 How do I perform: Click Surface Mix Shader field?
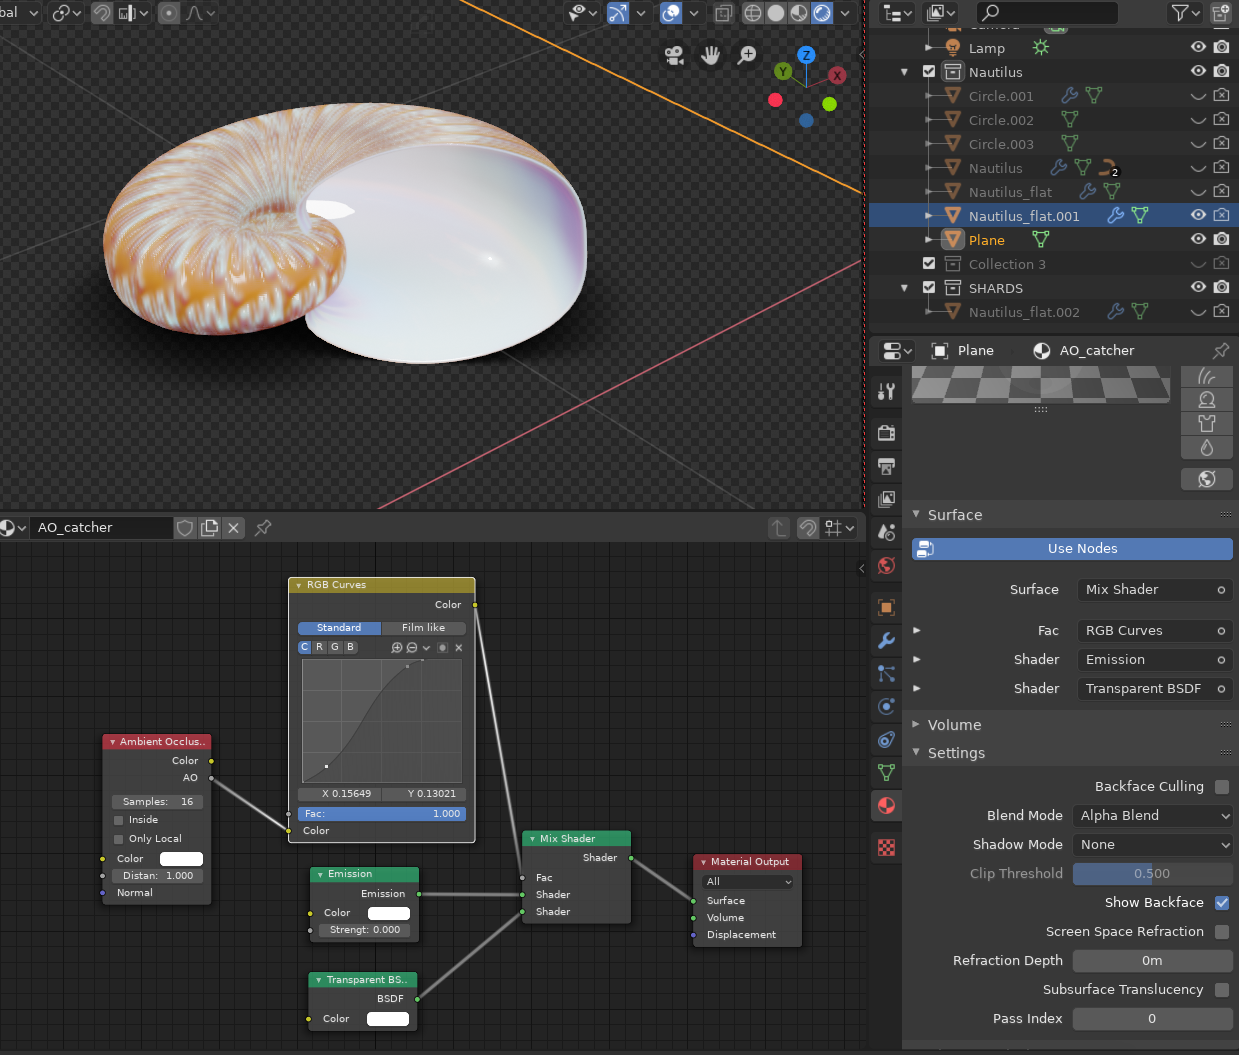(x=1155, y=590)
